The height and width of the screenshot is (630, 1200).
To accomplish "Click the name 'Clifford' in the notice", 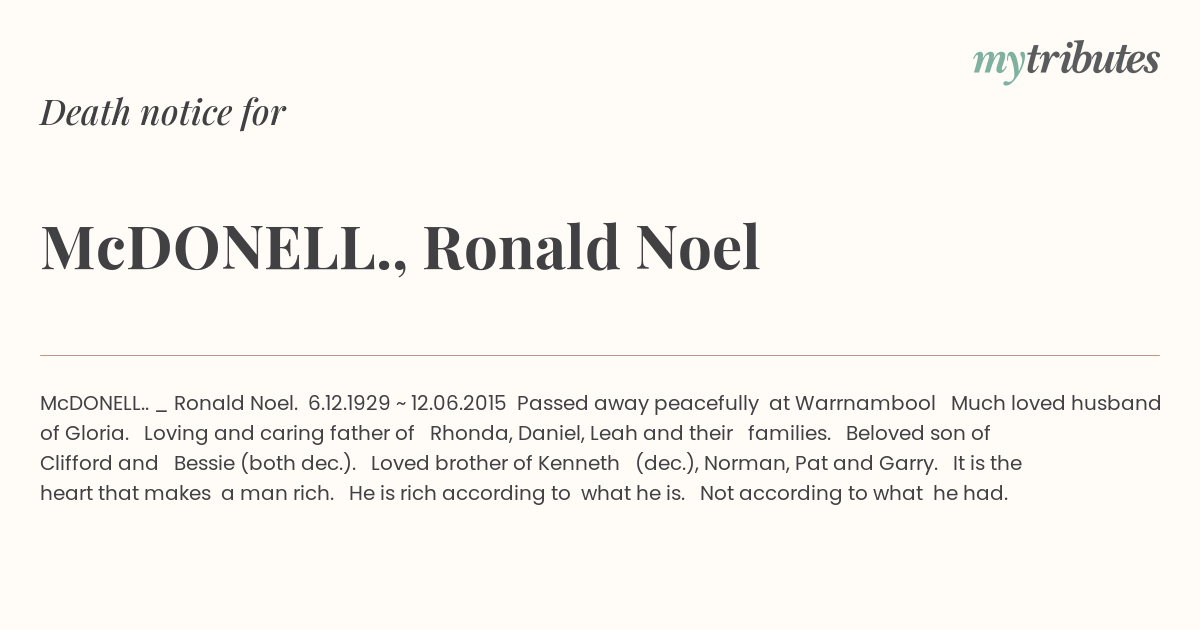I will (76, 463).
